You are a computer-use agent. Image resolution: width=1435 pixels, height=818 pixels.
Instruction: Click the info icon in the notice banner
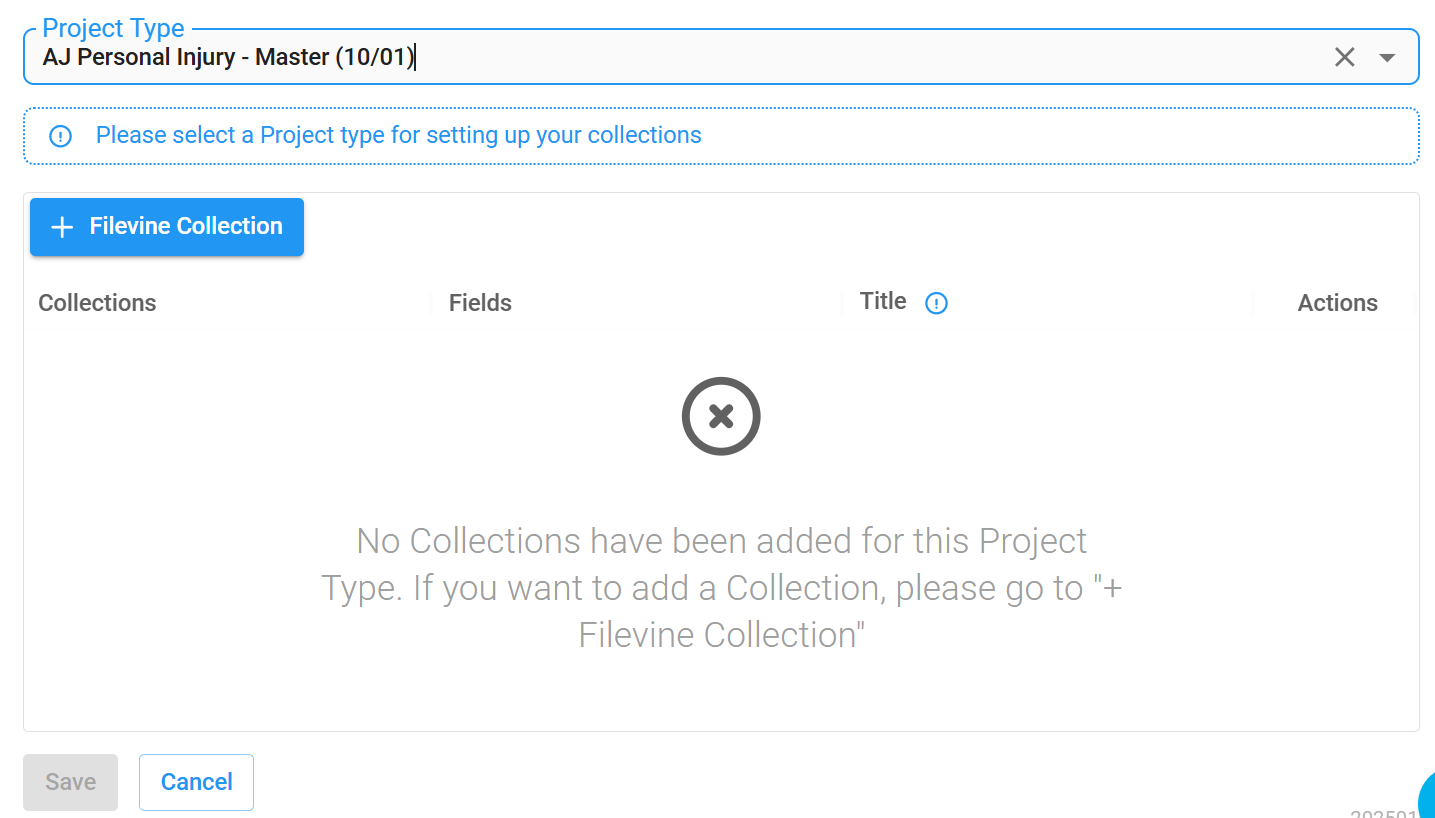click(61, 136)
